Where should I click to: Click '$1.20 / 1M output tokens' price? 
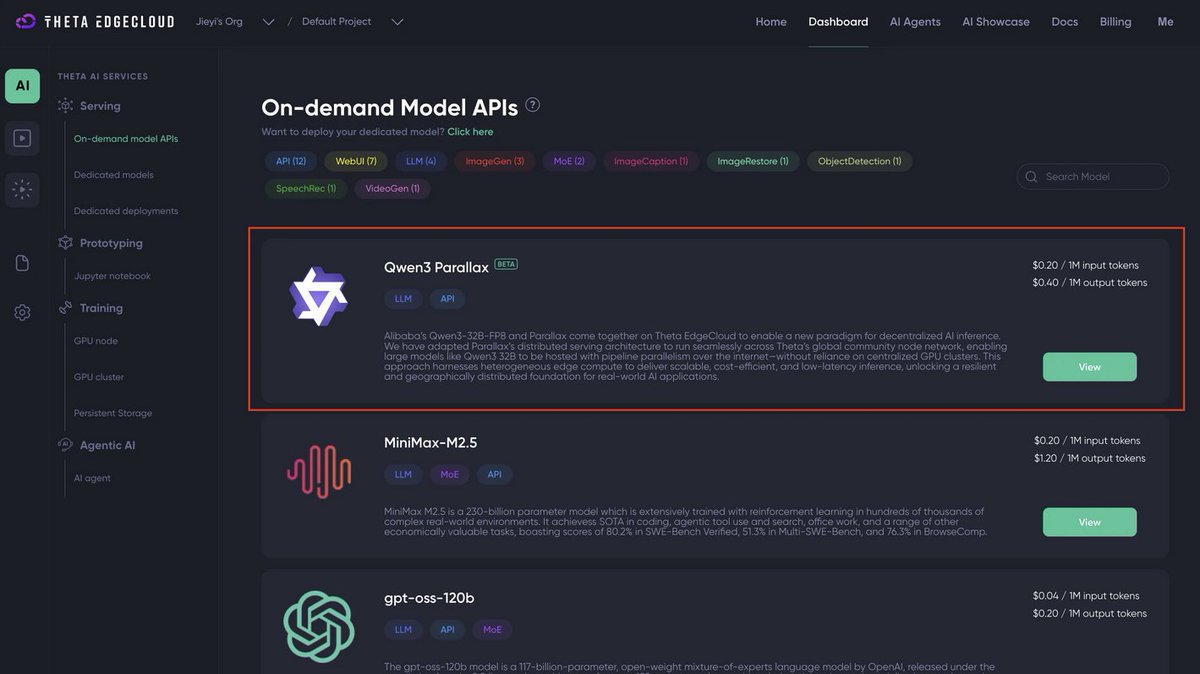point(1090,458)
